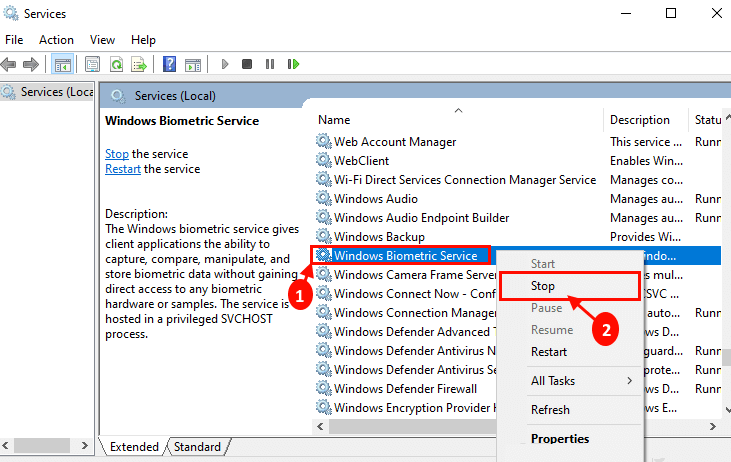The image size is (731, 462).
Task: Click the services list horizontal scrollbar
Action: 413,426
